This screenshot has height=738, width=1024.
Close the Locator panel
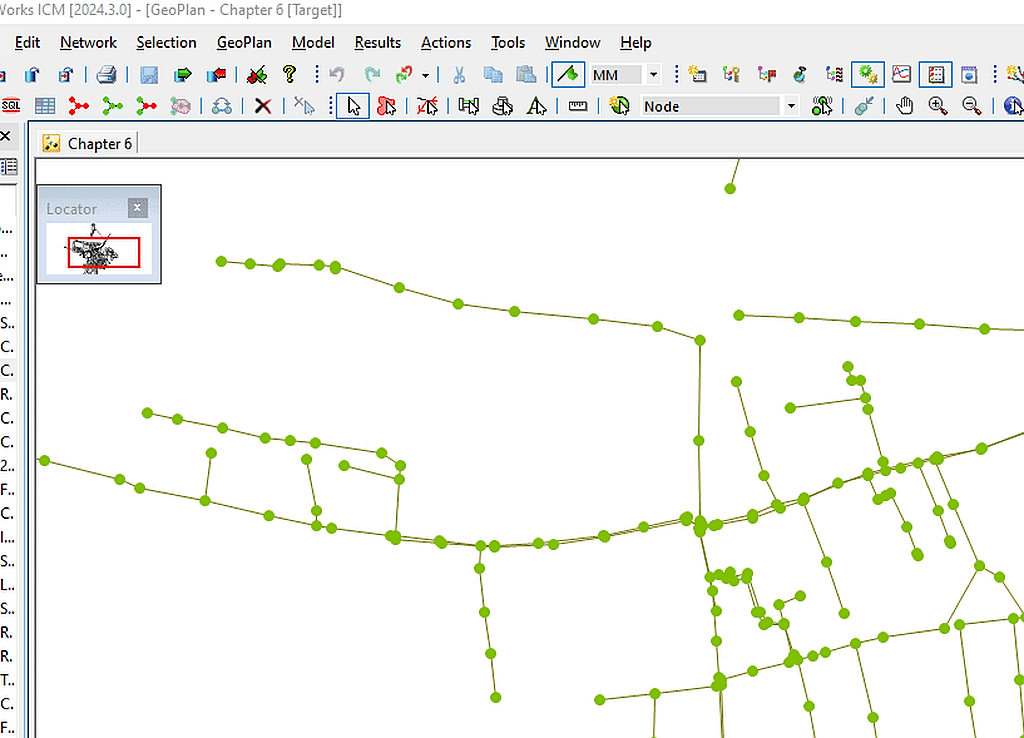coord(137,208)
